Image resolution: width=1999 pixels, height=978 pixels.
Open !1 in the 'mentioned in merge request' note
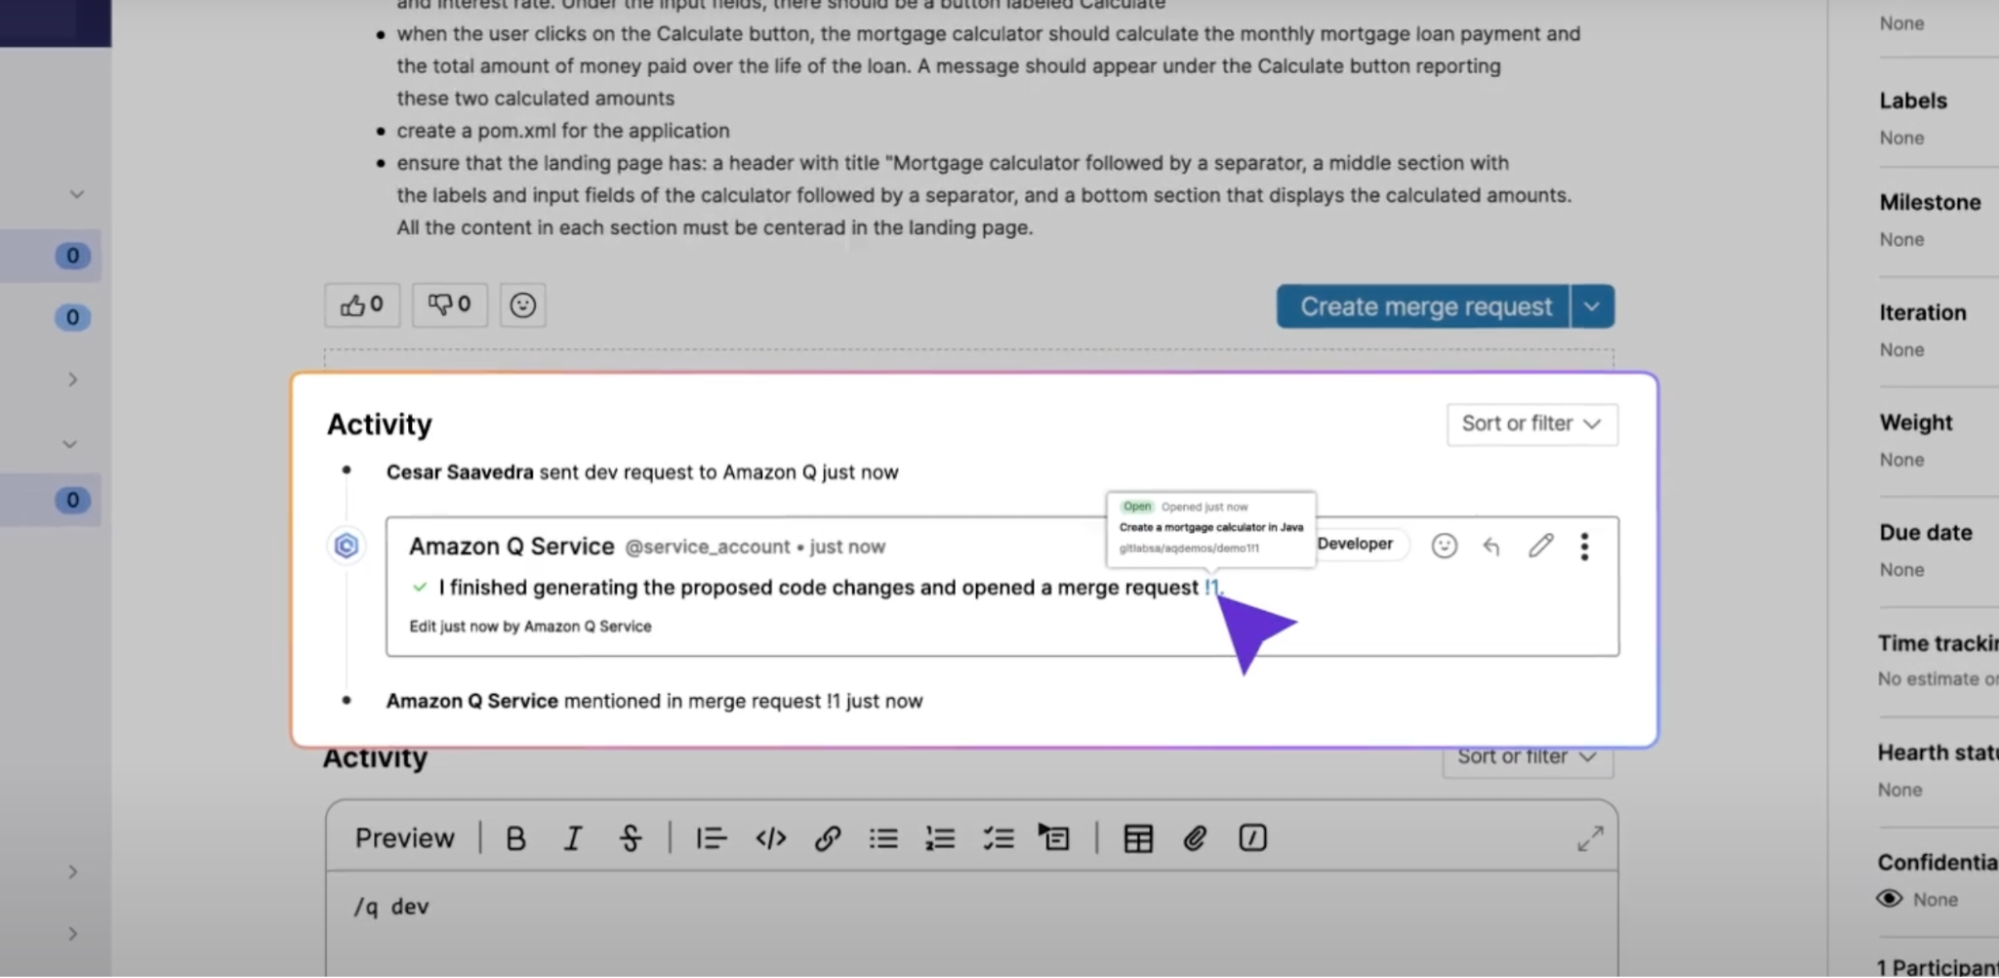(833, 701)
